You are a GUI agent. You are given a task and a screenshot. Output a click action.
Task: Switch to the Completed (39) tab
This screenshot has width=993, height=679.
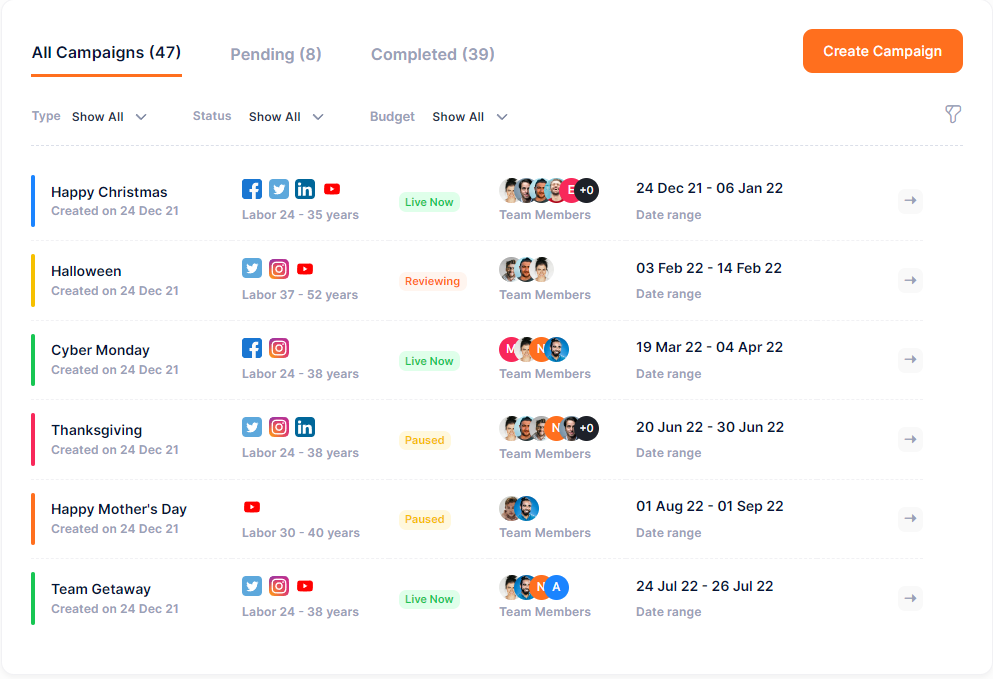[433, 54]
